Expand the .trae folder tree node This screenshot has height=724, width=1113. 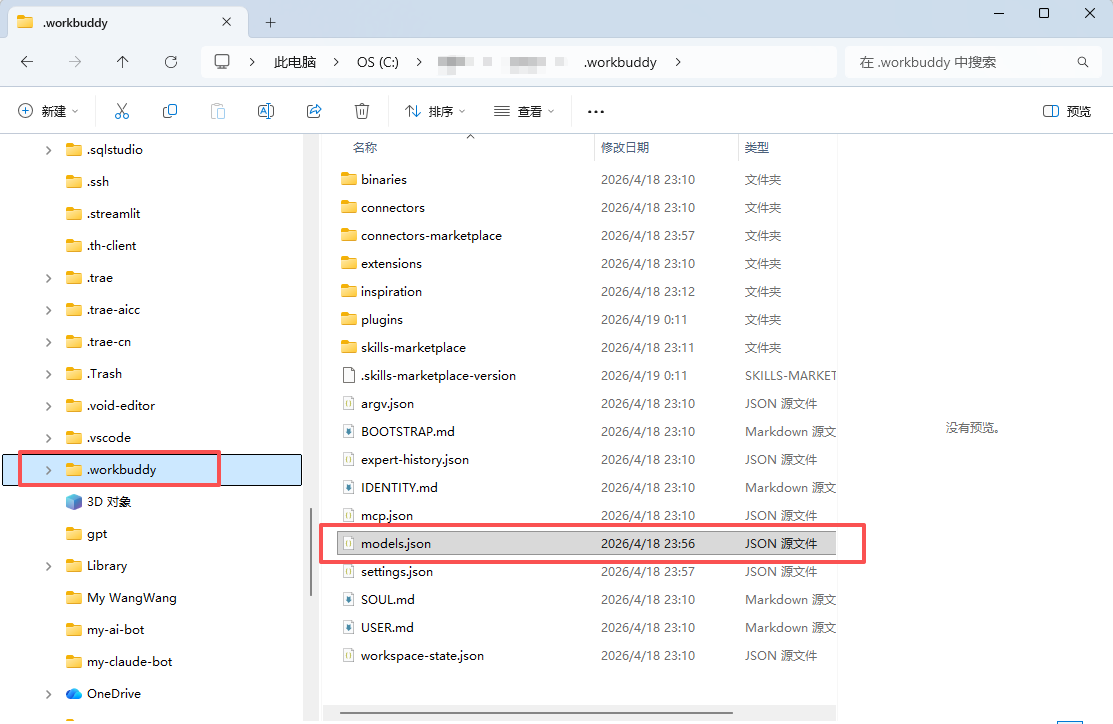(x=48, y=278)
